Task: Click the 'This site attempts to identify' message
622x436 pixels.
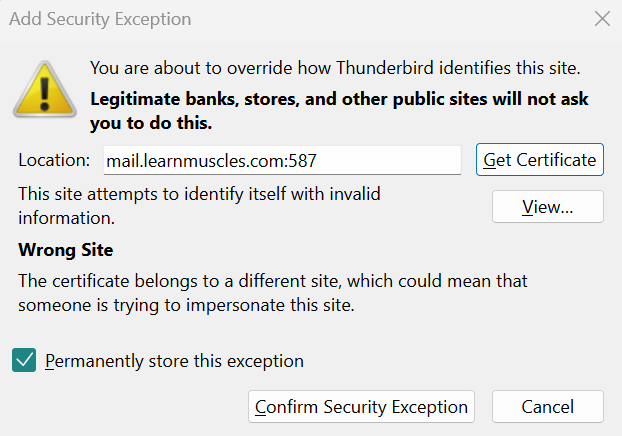Action: point(199,206)
